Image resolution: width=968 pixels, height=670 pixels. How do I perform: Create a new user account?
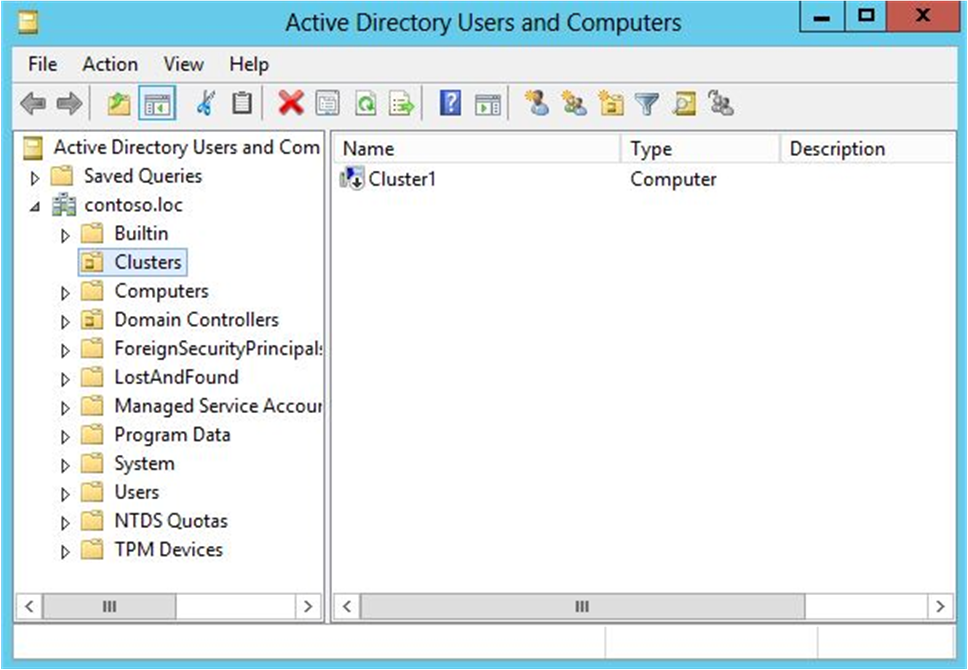pos(539,102)
